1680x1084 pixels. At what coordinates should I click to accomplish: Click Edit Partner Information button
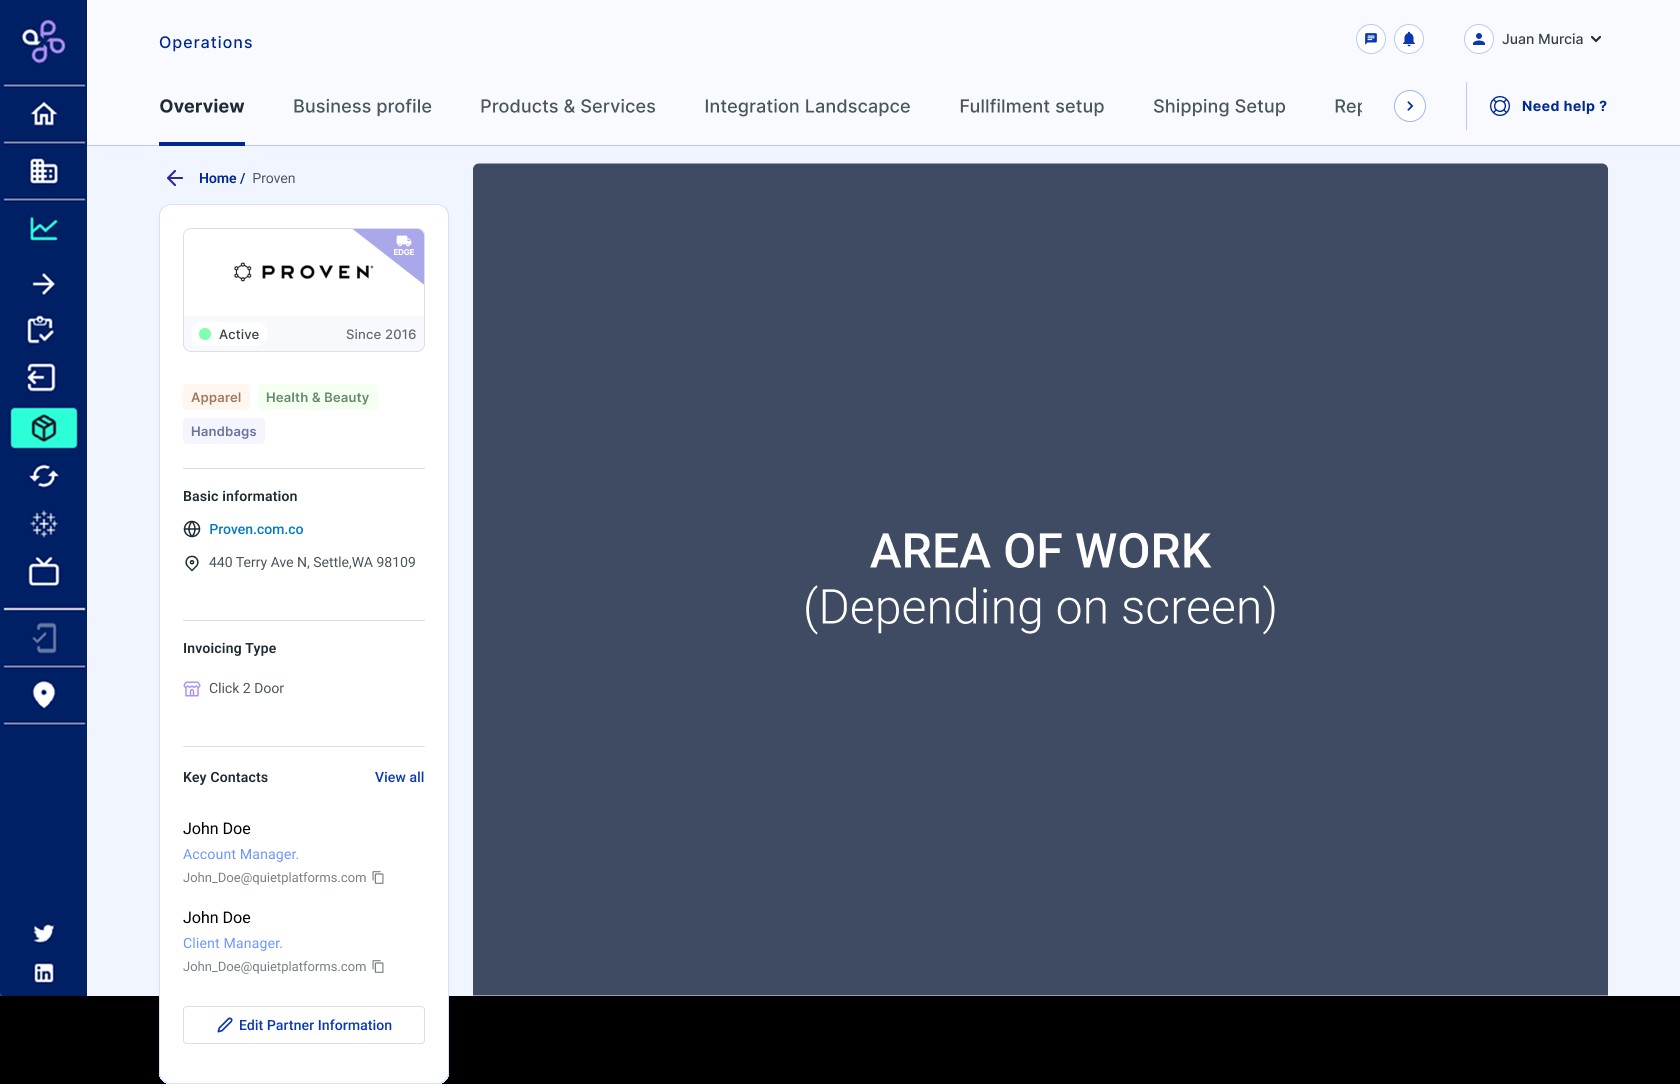tap(304, 1025)
